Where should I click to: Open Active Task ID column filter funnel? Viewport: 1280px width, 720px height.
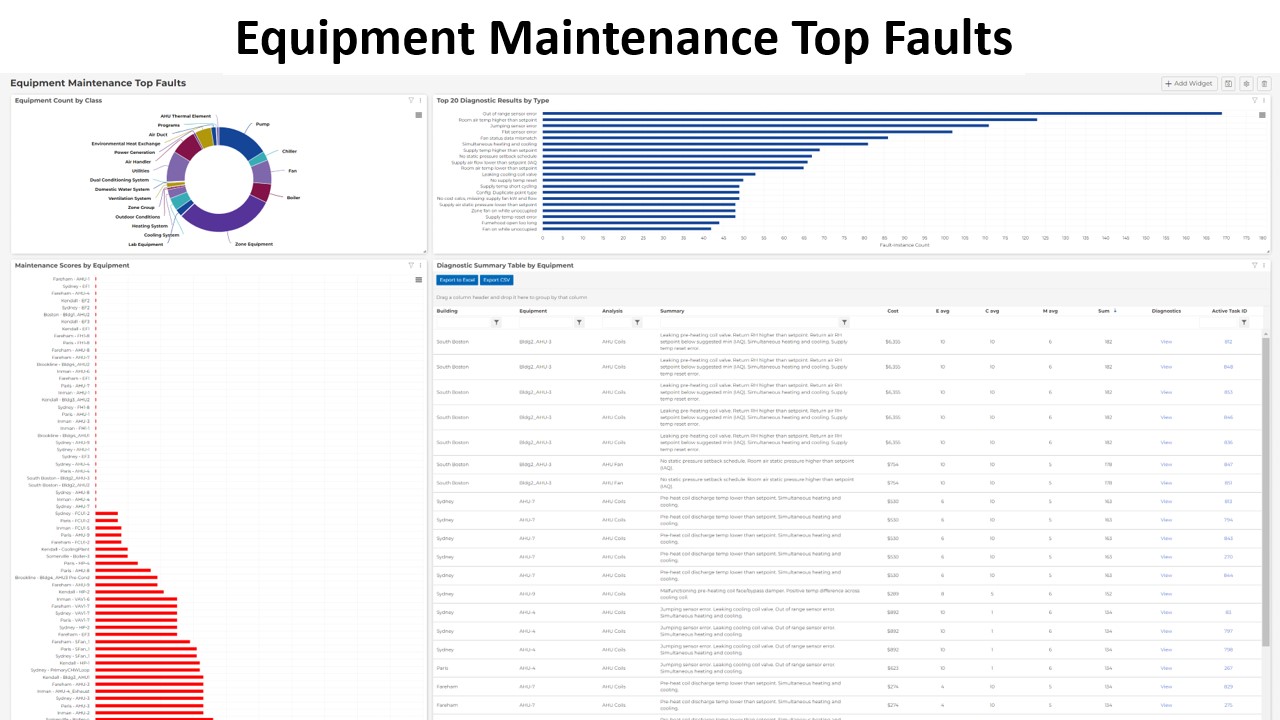(x=1244, y=323)
